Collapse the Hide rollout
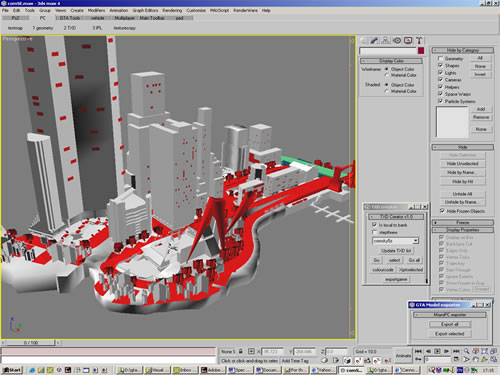500x375 pixels. [463, 147]
